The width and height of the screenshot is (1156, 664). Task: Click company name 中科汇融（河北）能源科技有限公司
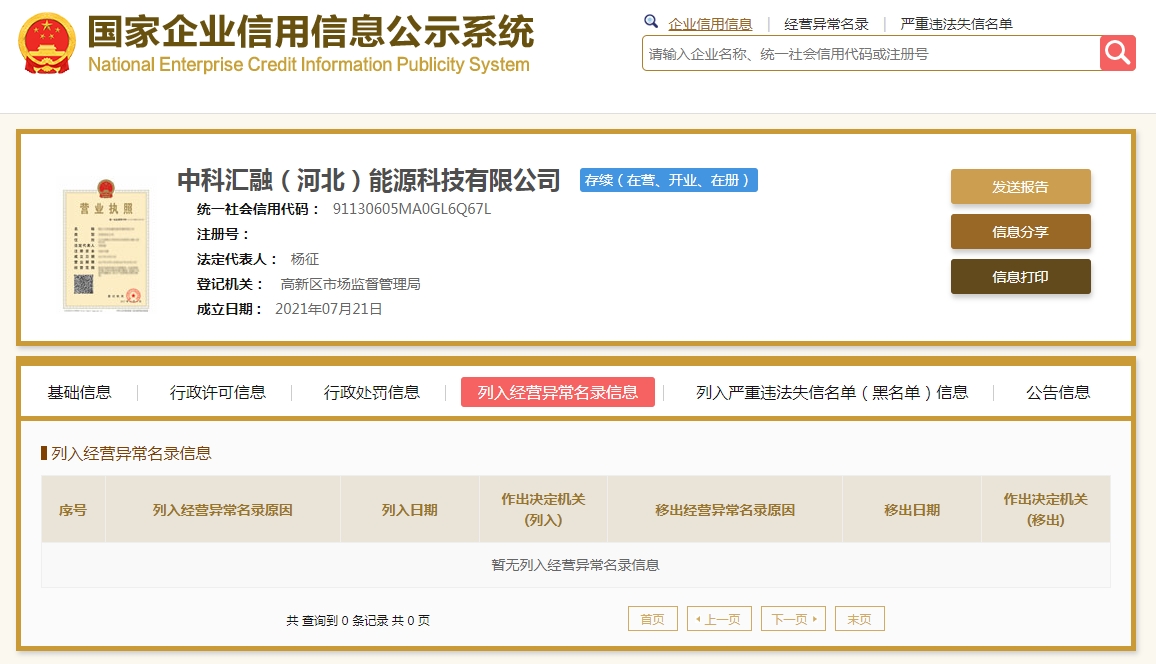point(369,181)
